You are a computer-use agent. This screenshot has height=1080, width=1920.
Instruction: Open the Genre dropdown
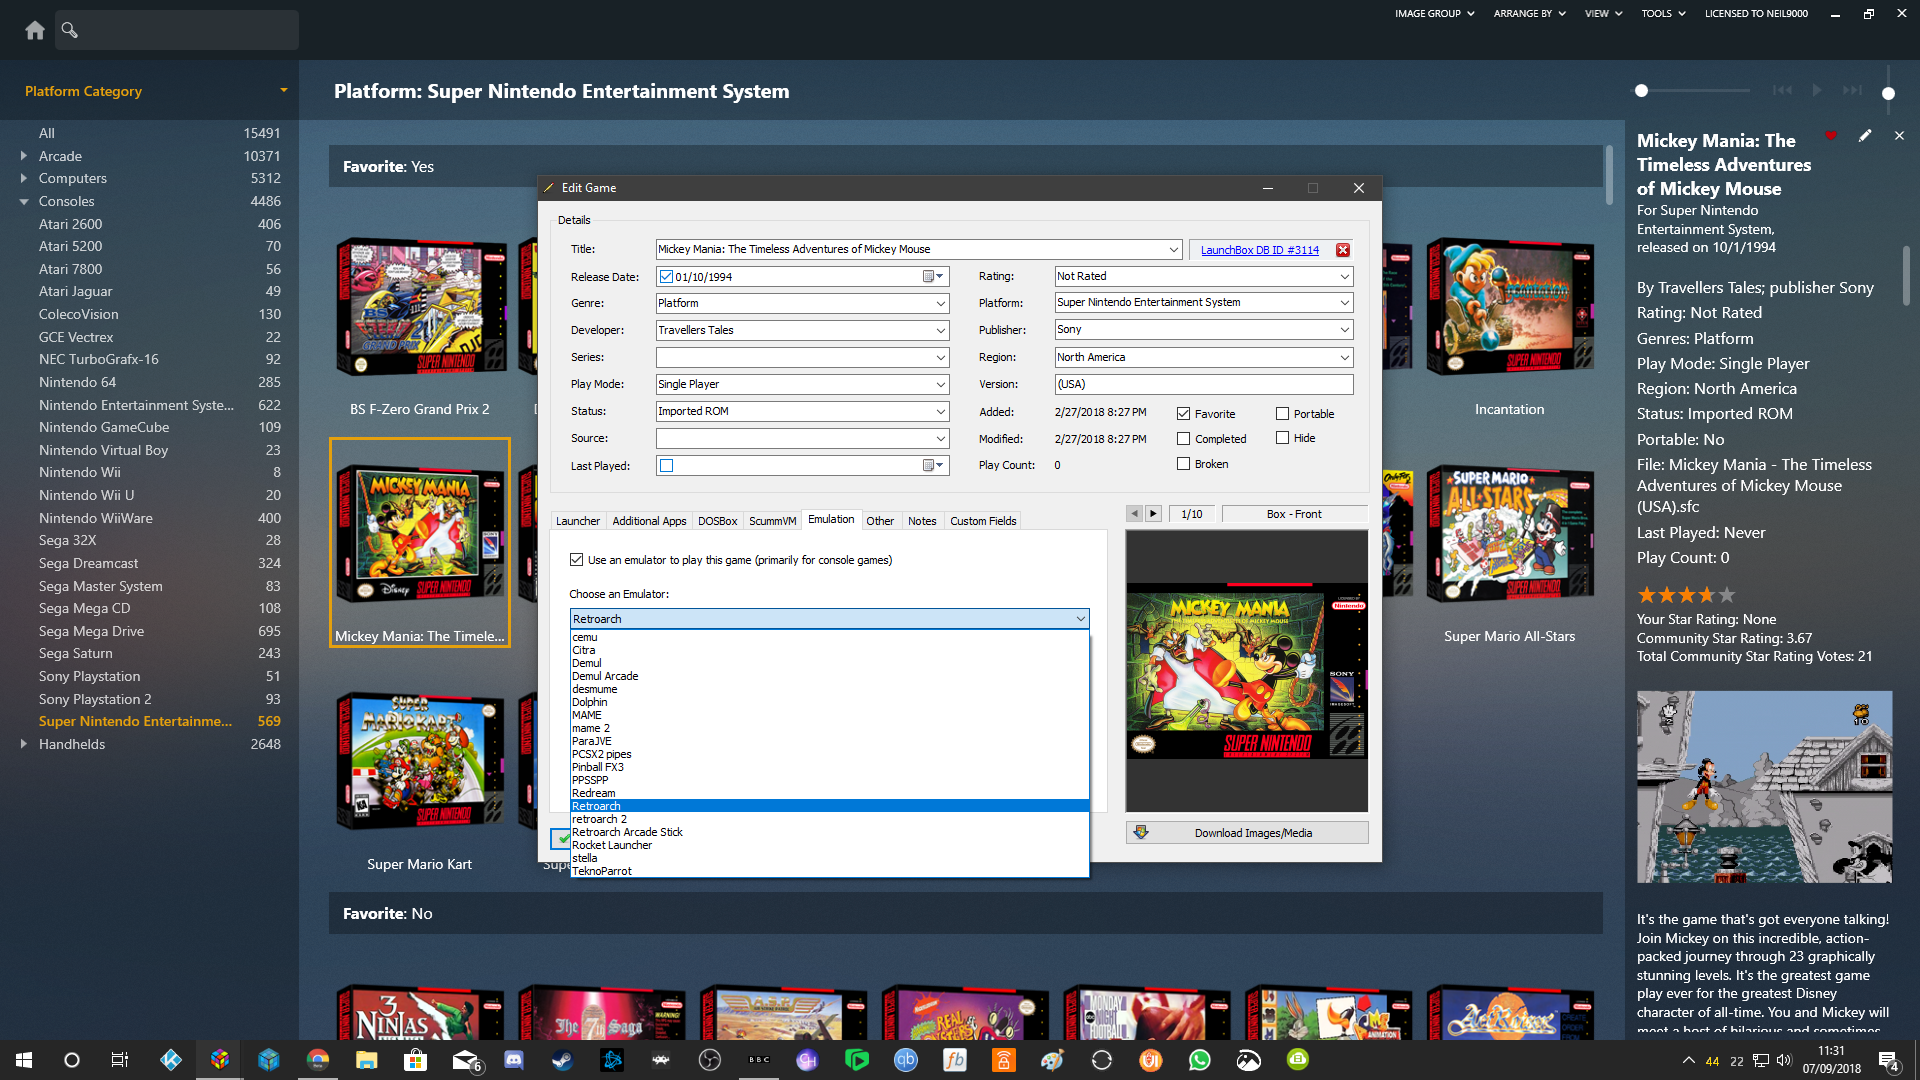tap(941, 303)
